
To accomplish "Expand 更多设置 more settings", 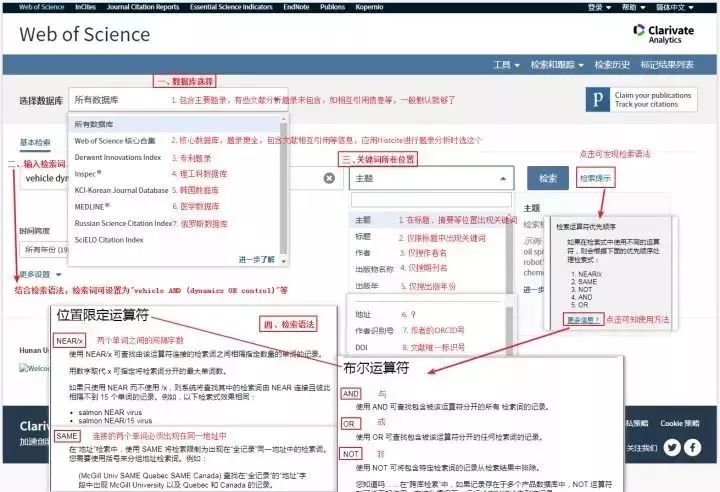I will [40, 274].
